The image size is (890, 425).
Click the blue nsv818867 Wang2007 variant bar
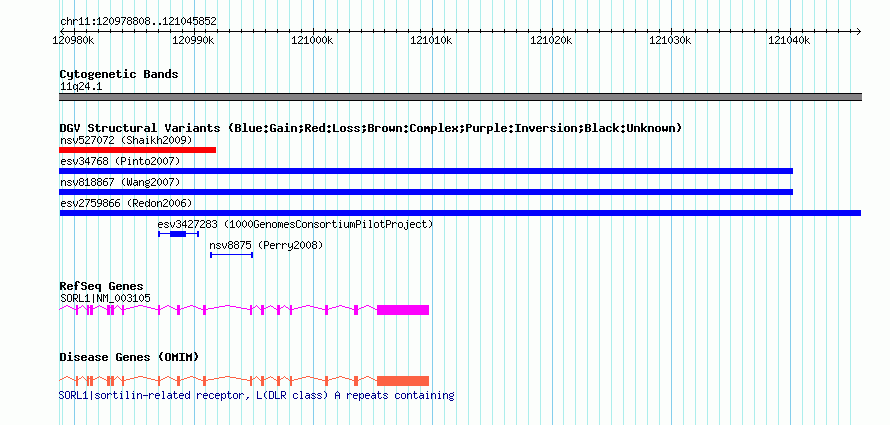click(x=426, y=192)
